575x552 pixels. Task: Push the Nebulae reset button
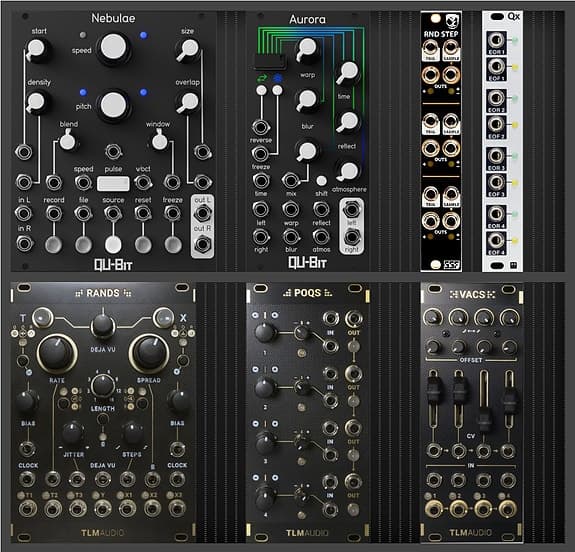(x=143, y=245)
